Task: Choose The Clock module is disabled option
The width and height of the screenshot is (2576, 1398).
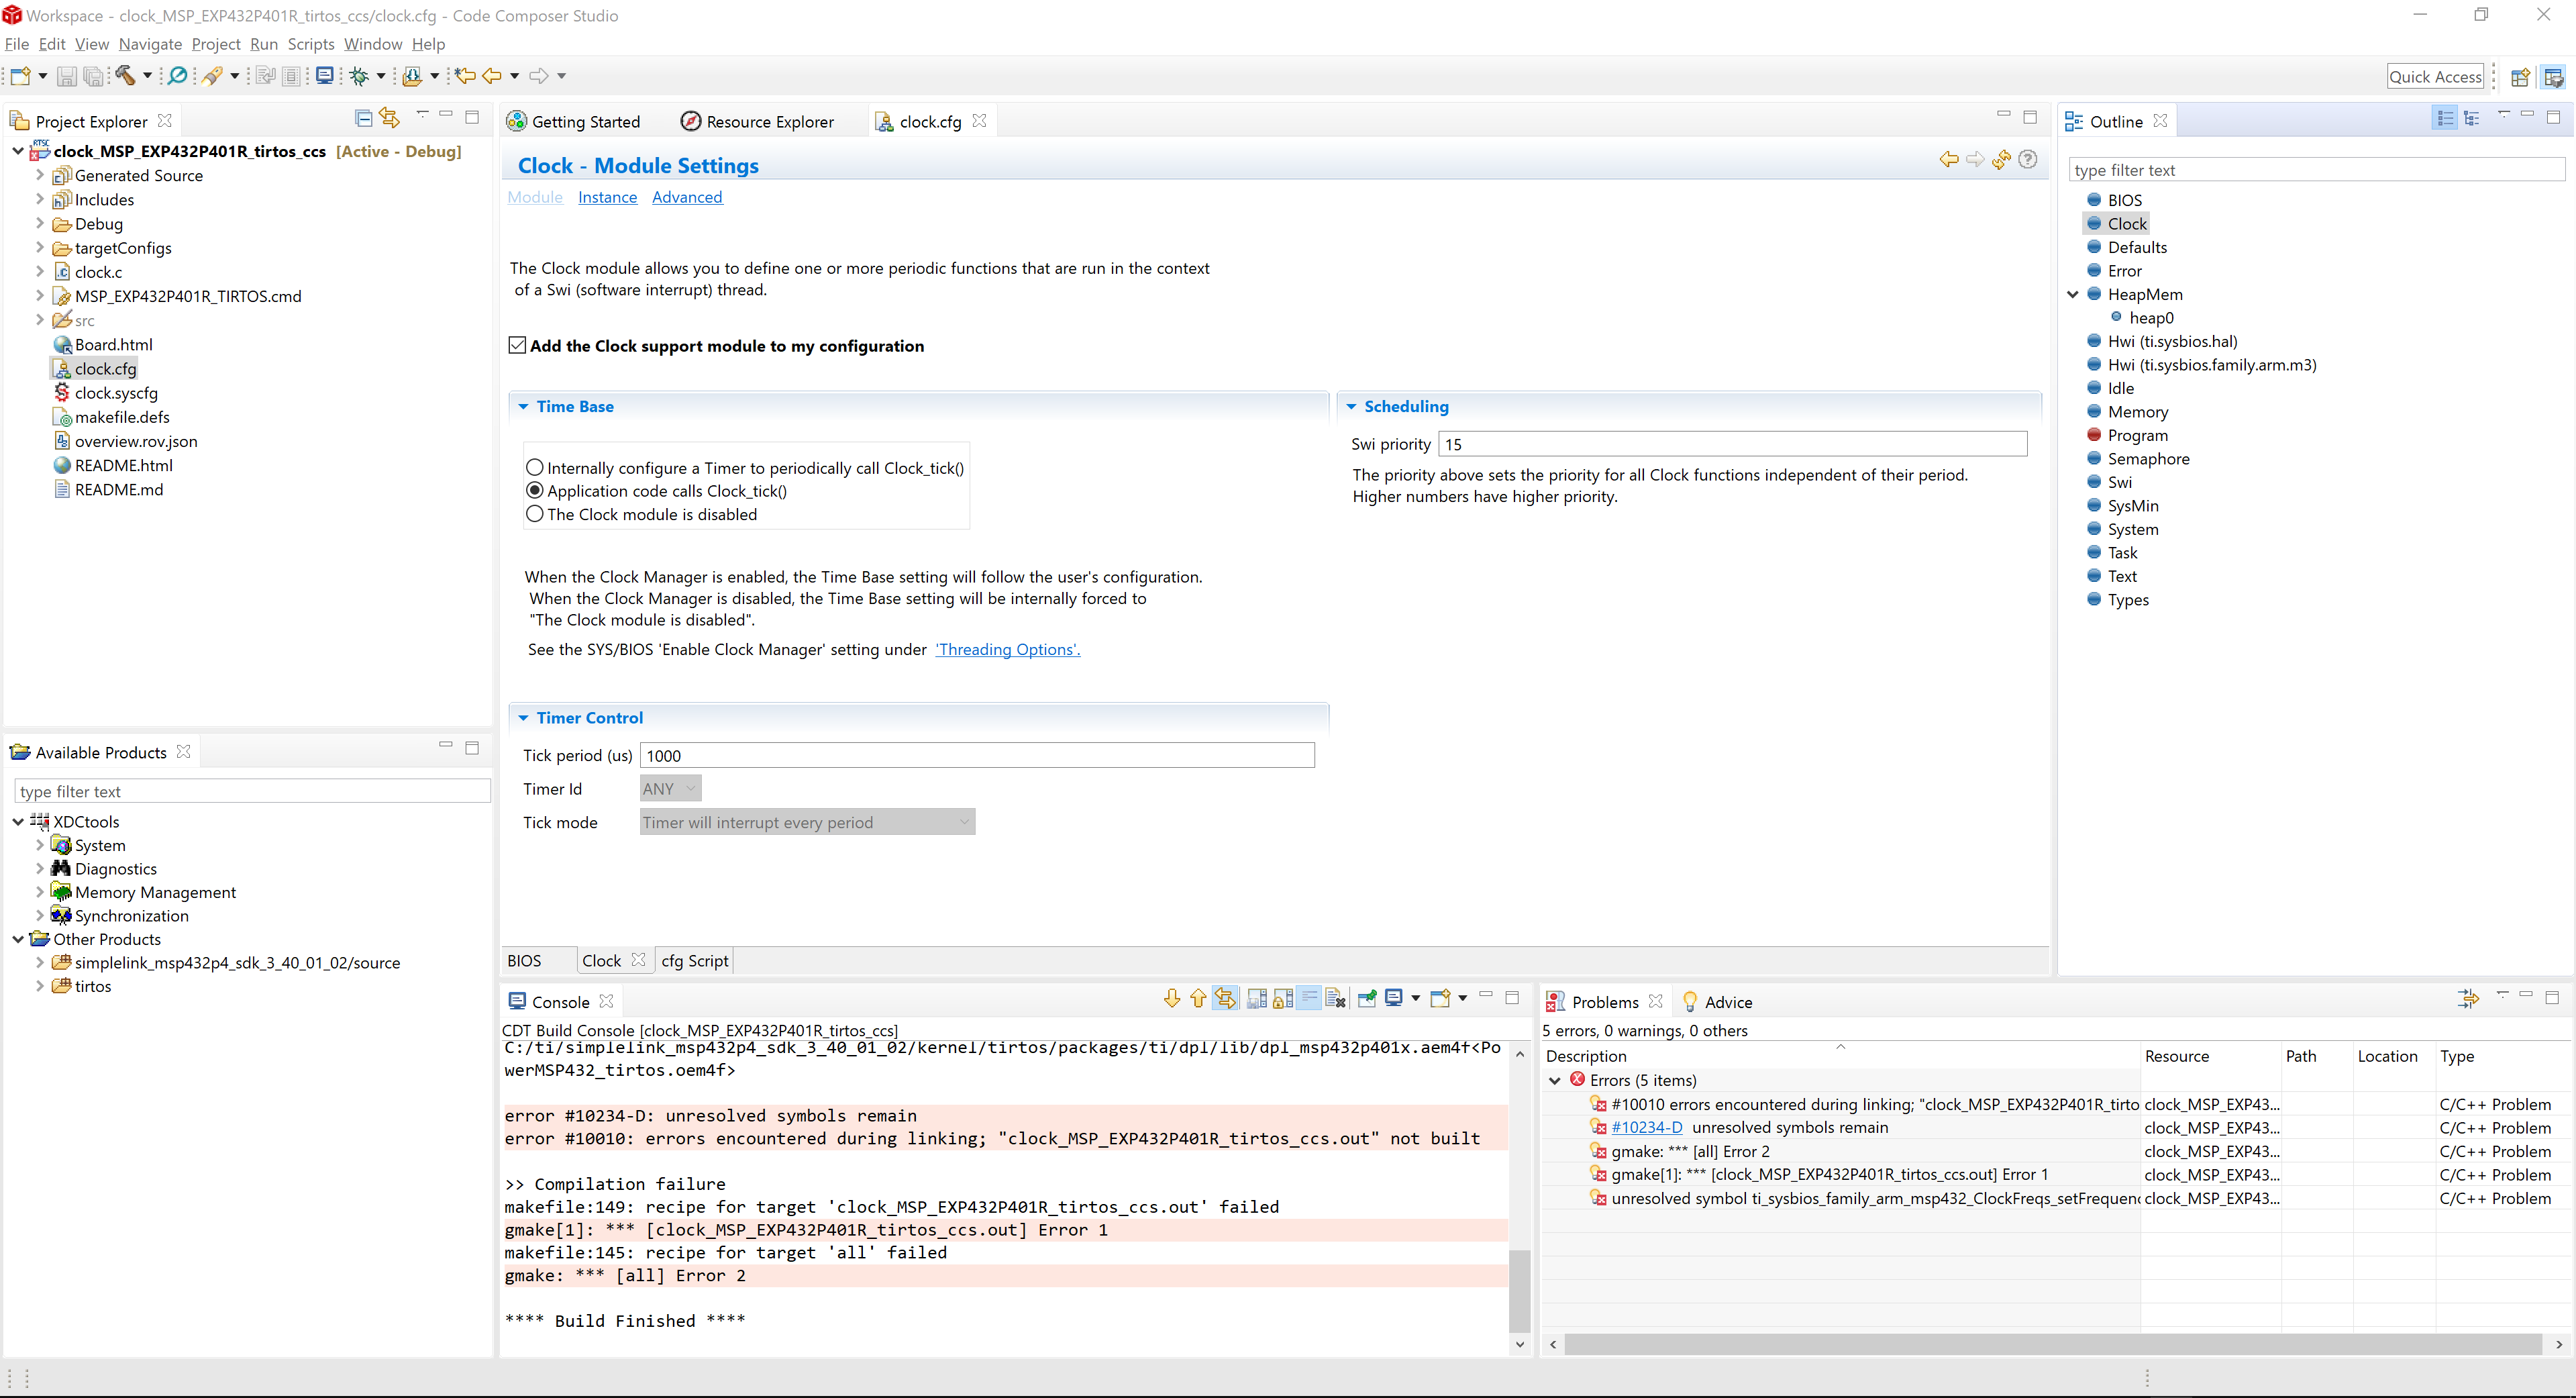Action: [x=535, y=514]
